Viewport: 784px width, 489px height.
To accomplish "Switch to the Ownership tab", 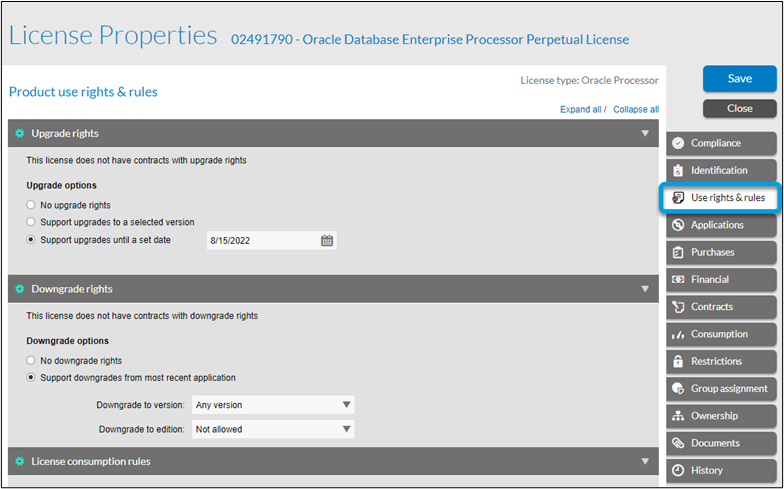I will [x=721, y=416].
